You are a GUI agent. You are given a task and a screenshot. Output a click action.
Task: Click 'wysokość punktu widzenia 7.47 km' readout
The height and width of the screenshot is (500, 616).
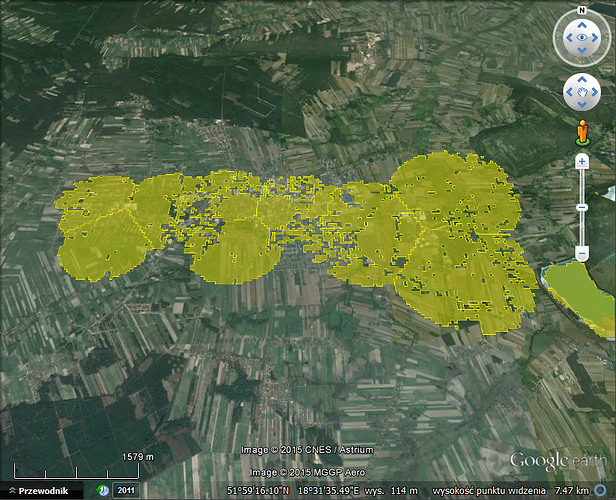[510, 491]
